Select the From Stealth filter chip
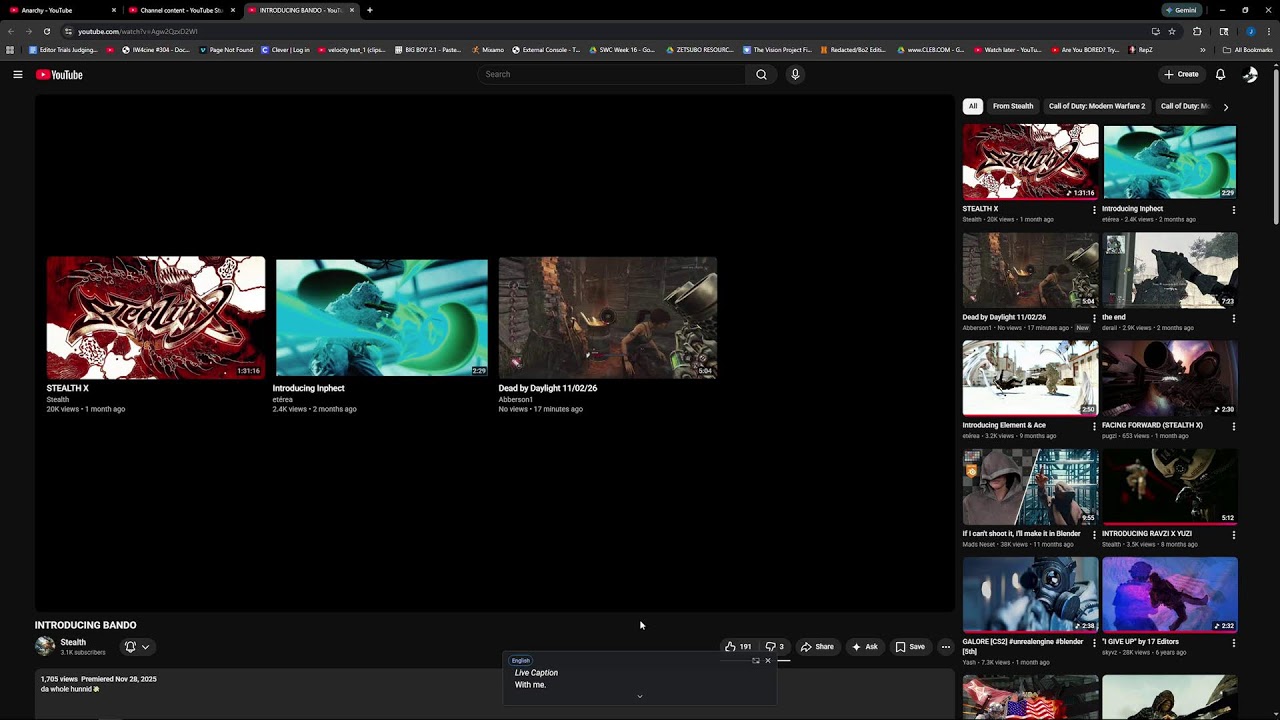1280x720 pixels. [x=1013, y=106]
